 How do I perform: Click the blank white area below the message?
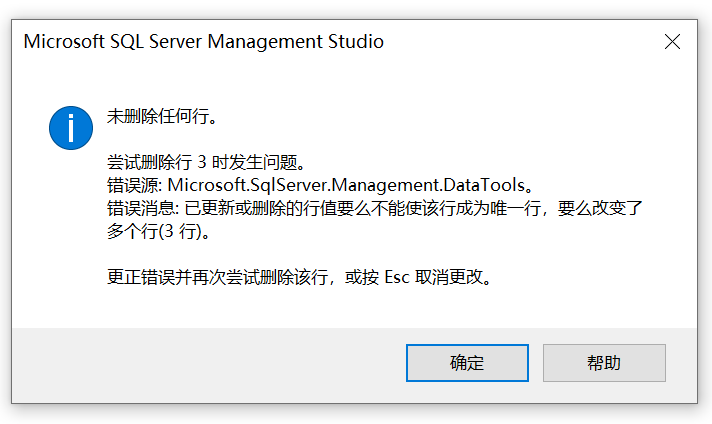(350, 308)
